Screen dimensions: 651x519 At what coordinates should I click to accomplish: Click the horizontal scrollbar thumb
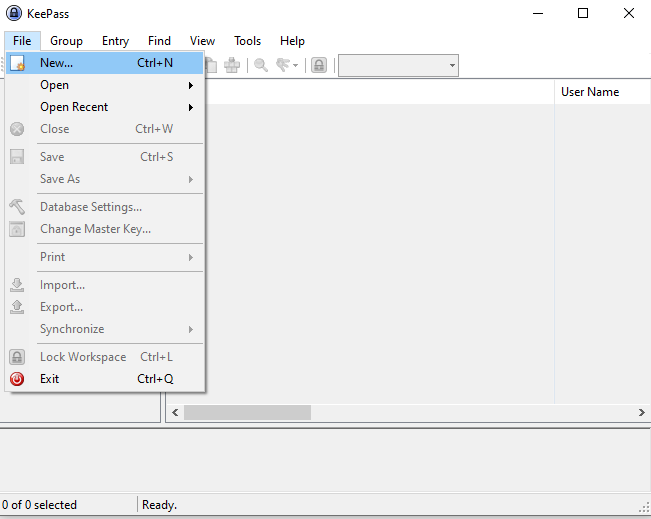(247, 413)
